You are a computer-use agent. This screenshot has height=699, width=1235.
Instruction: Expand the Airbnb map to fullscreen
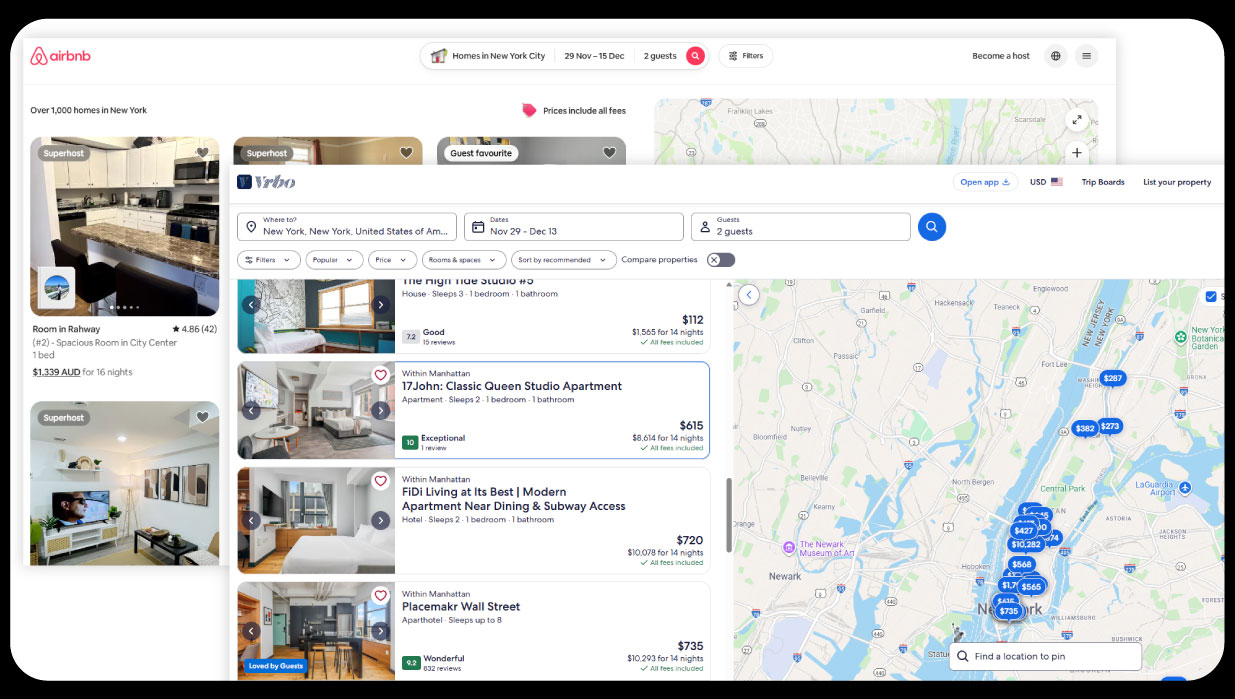(x=1077, y=120)
